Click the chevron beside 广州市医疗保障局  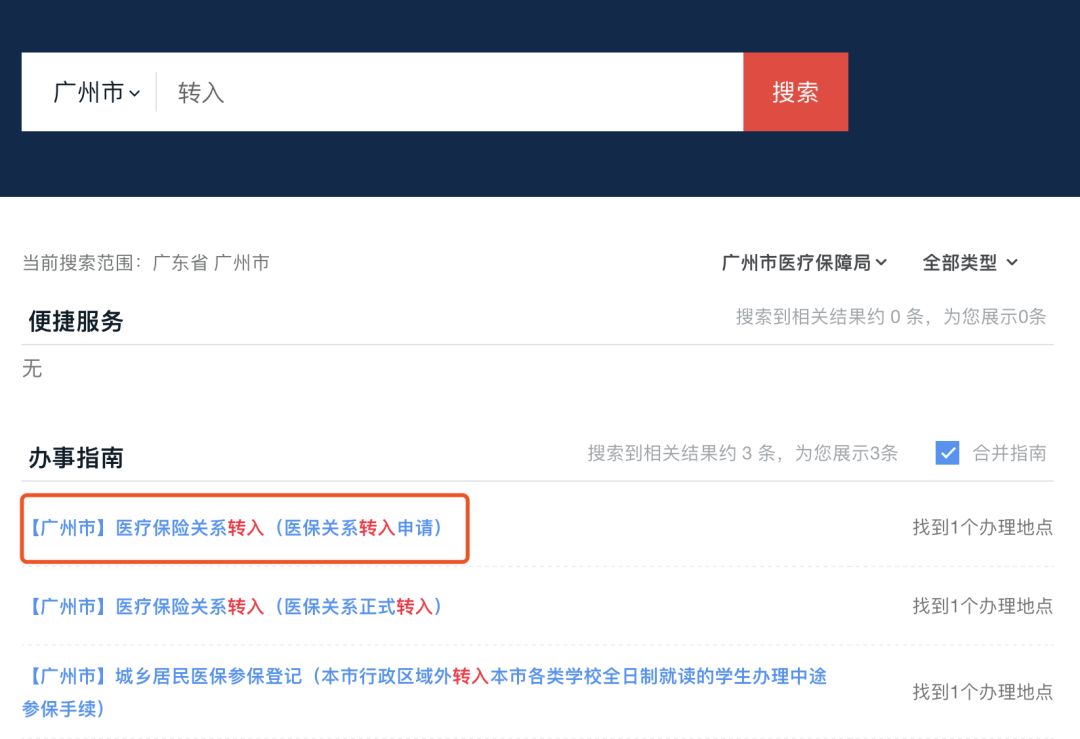(879, 262)
